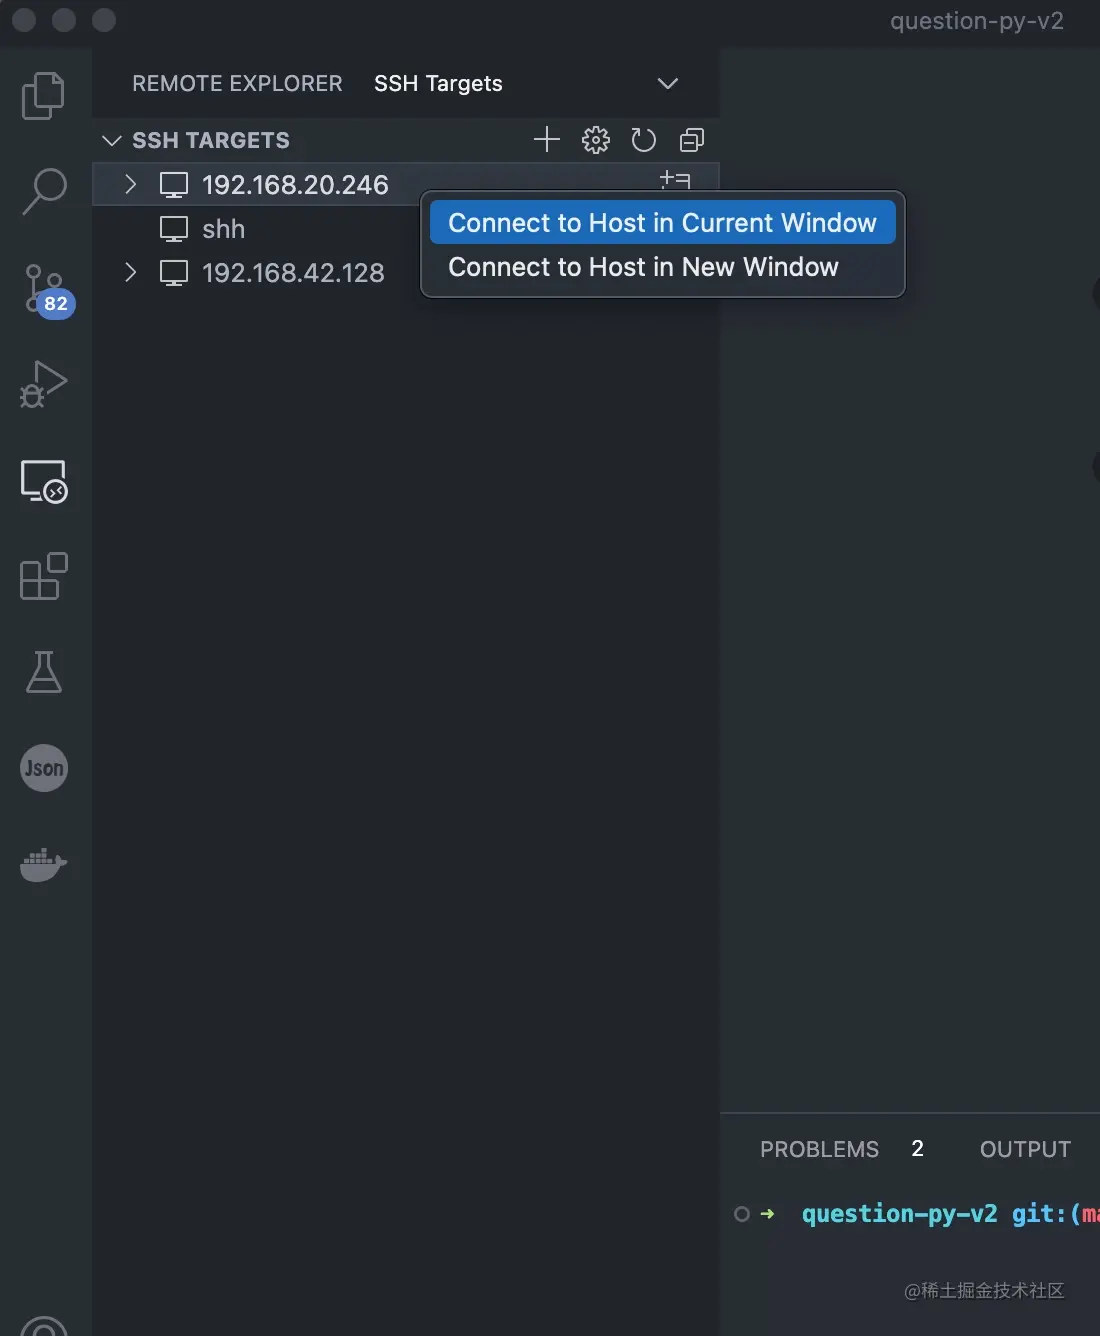Expand the 192.168.20.246 host
This screenshot has height=1336, width=1100.
(x=130, y=184)
